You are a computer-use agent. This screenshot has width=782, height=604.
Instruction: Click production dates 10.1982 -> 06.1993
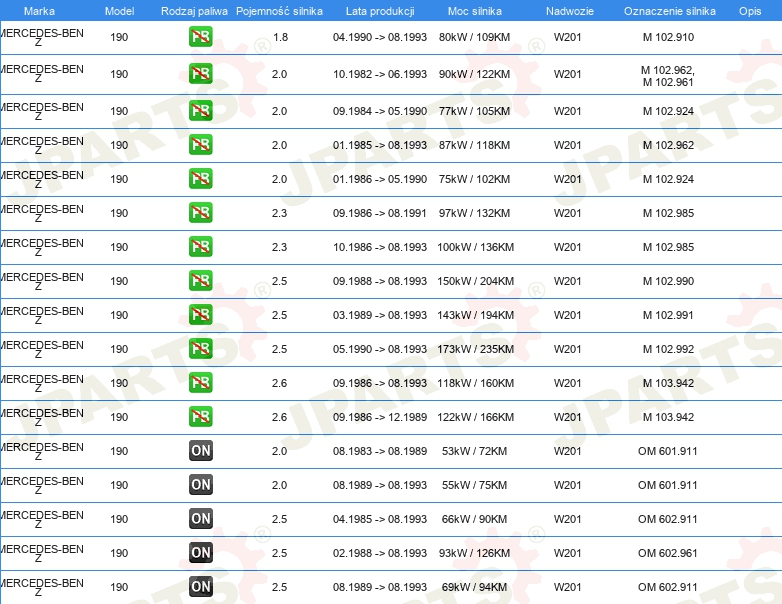coord(380,74)
